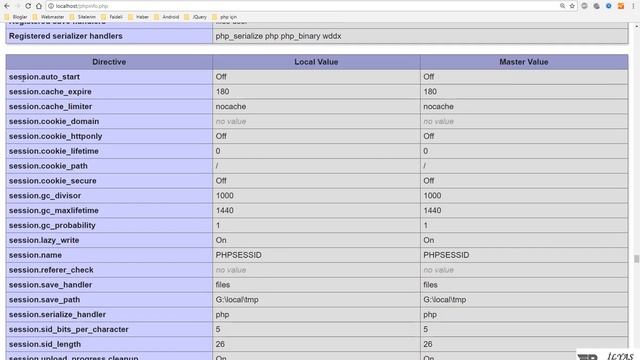Select local value files of session.save_handler
Viewport: 640px width, 360px height.
pyautogui.click(x=223, y=285)
